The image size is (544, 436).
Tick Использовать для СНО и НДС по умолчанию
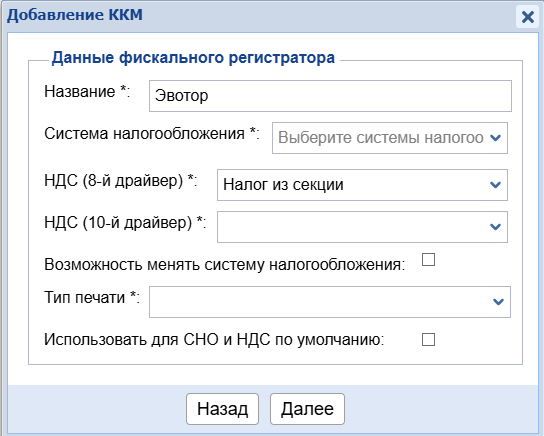click(428, 340)
